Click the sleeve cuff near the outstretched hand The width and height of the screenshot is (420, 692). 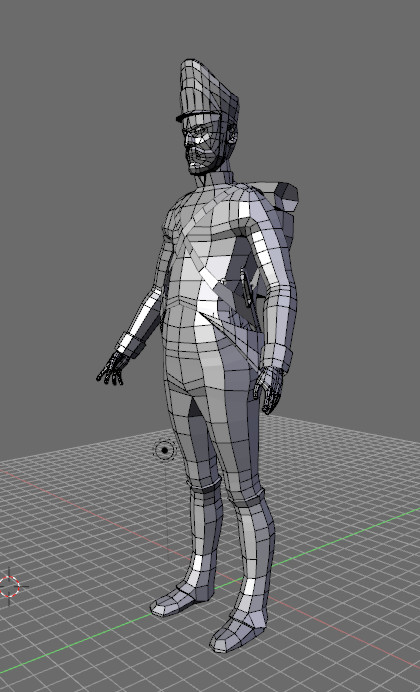pyautogui.click(x=131, y=344)
